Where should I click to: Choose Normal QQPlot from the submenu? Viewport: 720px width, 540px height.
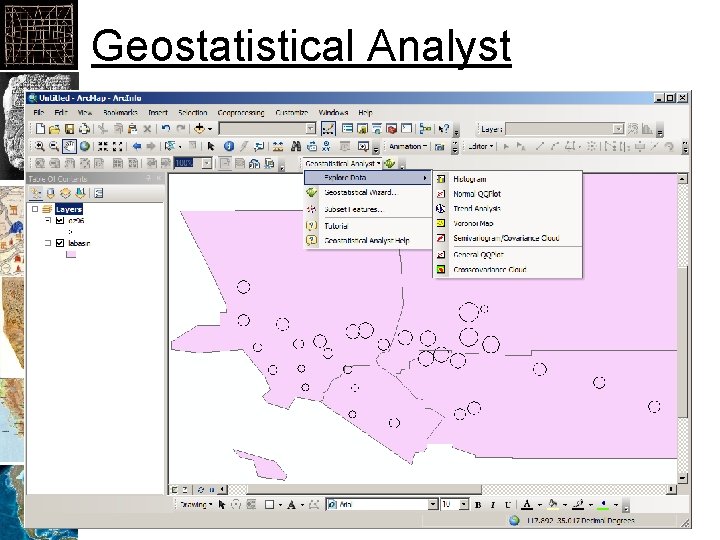pos(507,194)
